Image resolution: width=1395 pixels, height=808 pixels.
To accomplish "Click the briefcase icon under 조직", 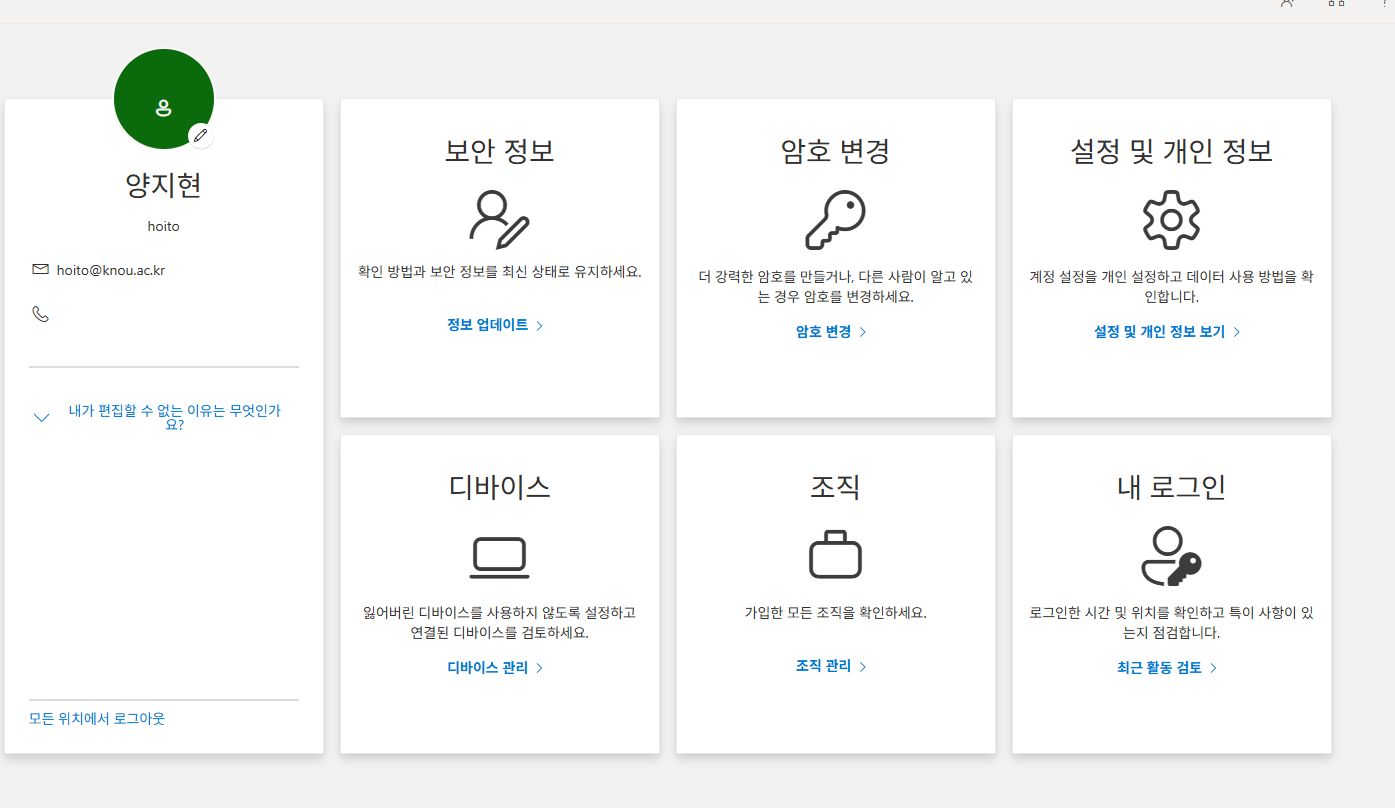I will tap(836, 554).
